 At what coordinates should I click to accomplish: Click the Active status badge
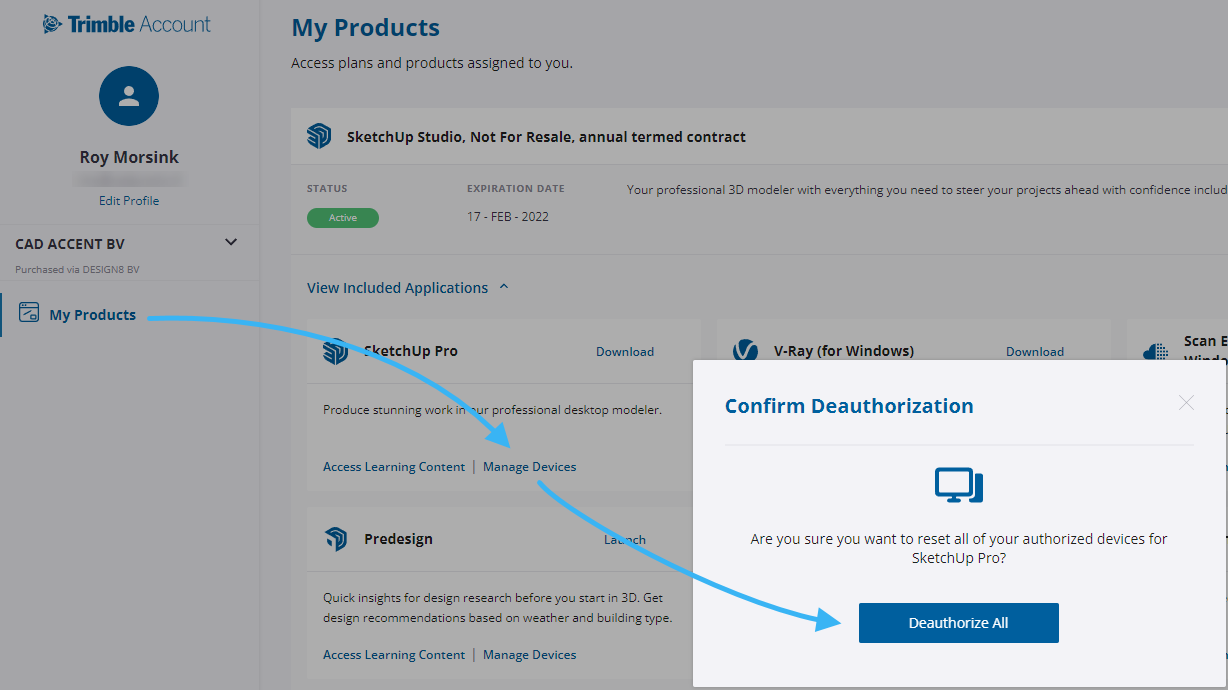tap(343, 218)
